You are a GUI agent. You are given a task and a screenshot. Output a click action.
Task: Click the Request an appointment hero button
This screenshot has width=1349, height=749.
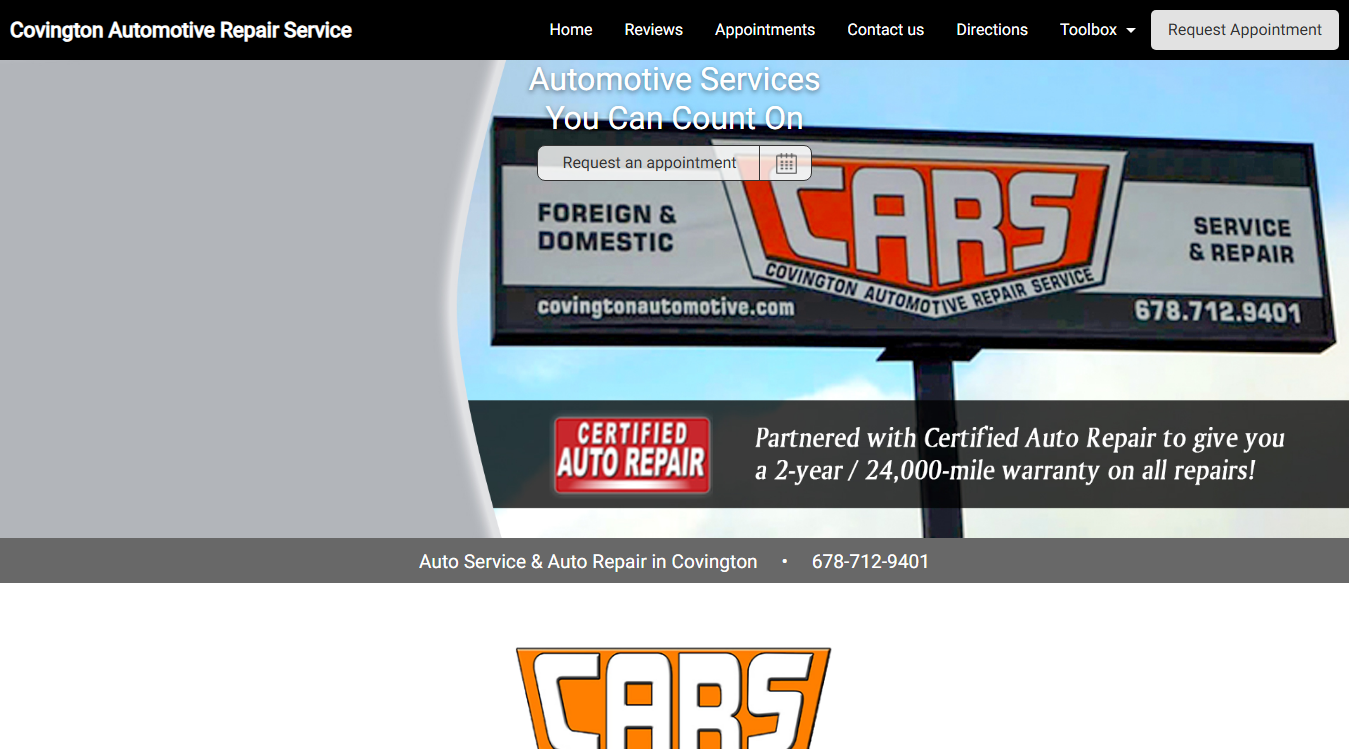(649, 163)
